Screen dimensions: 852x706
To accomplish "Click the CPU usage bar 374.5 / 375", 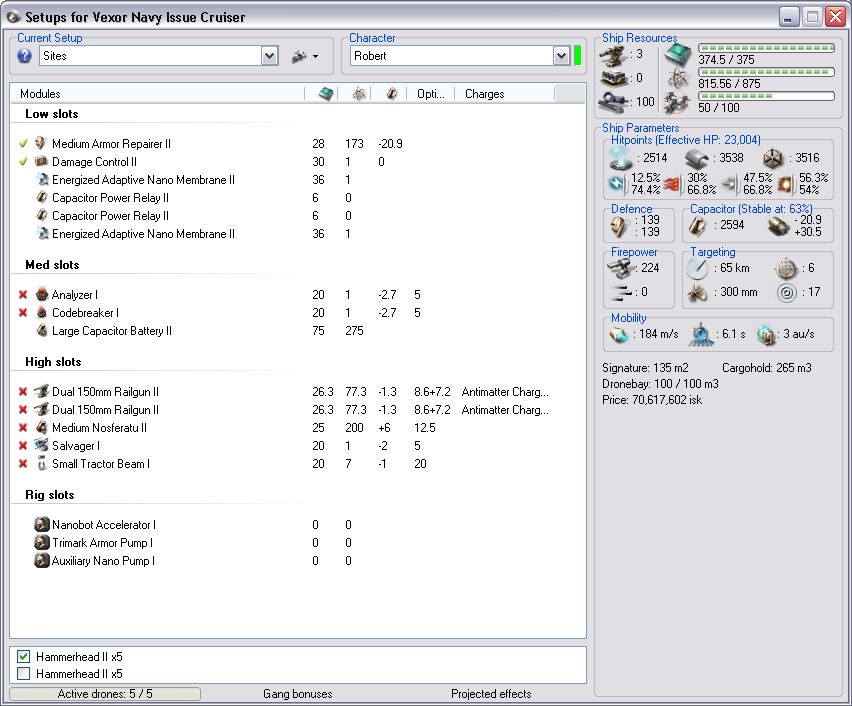I will click(766, 48).
